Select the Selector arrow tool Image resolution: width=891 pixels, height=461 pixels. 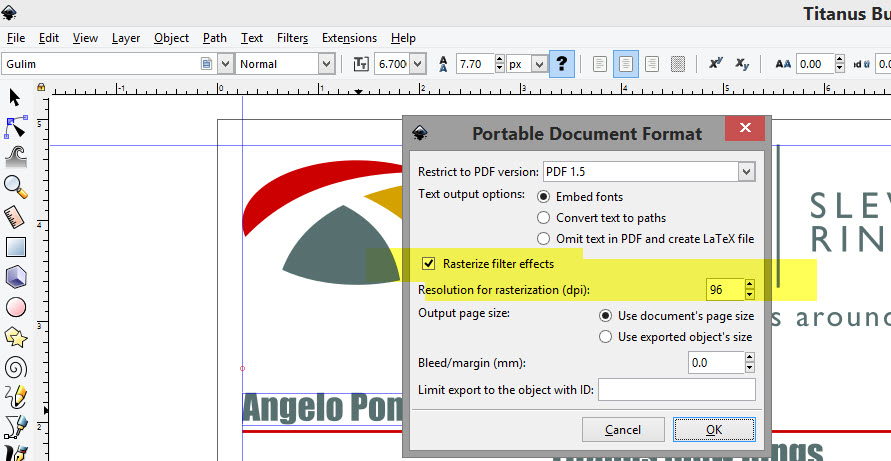click(15, 98)
